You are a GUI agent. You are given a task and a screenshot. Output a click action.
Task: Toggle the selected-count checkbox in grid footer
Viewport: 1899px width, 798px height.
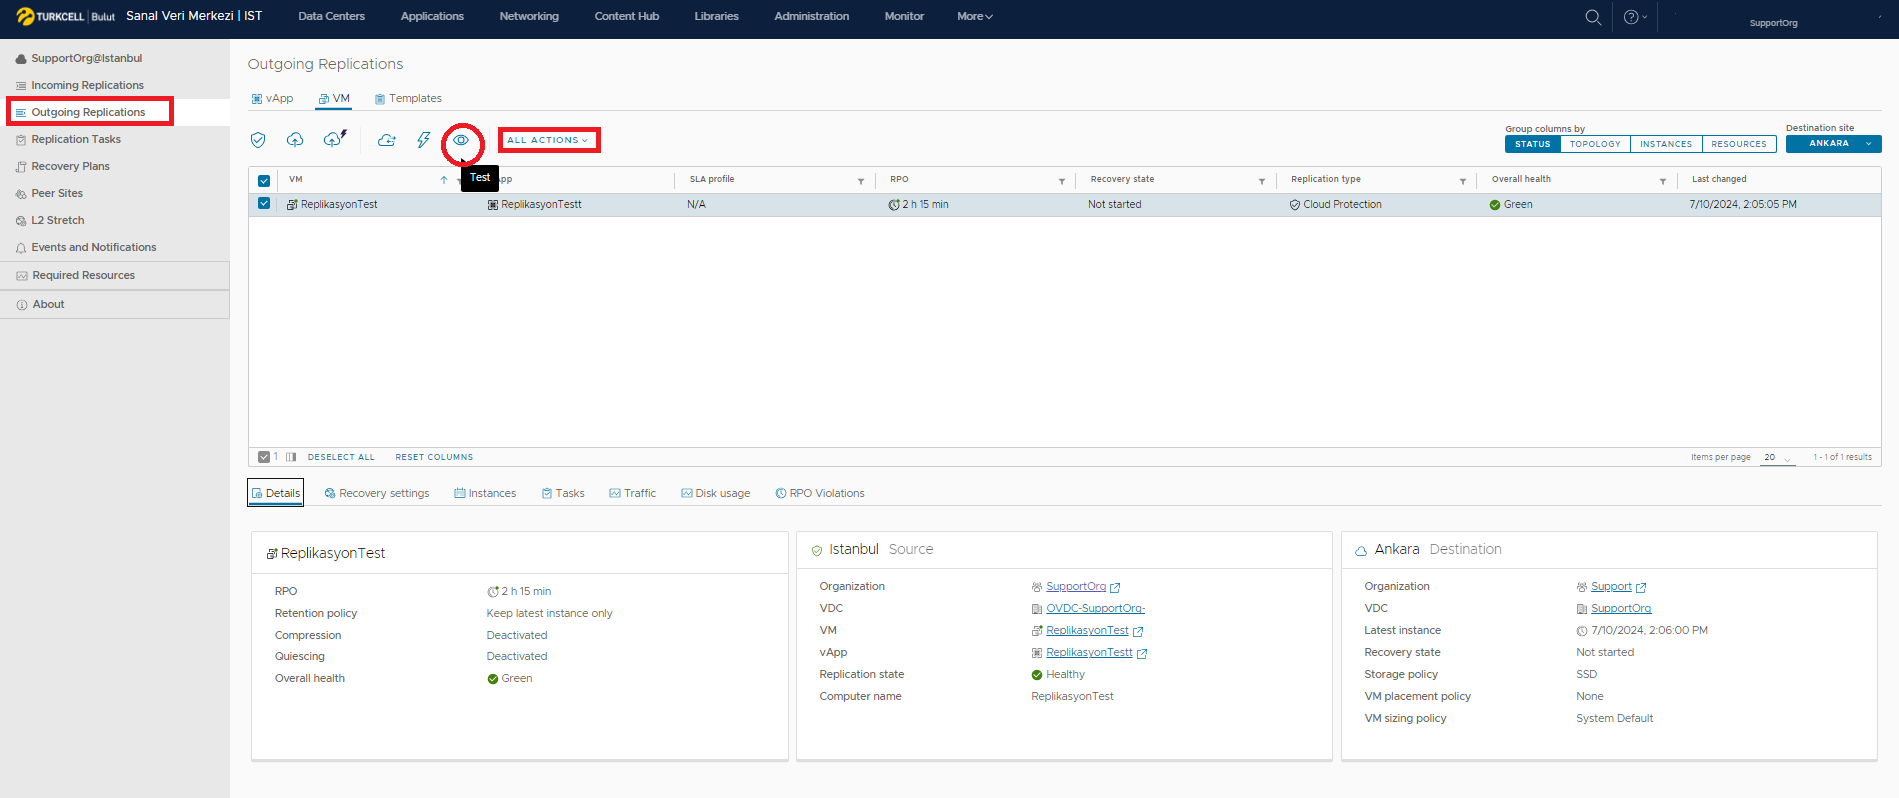pos(264,457)
